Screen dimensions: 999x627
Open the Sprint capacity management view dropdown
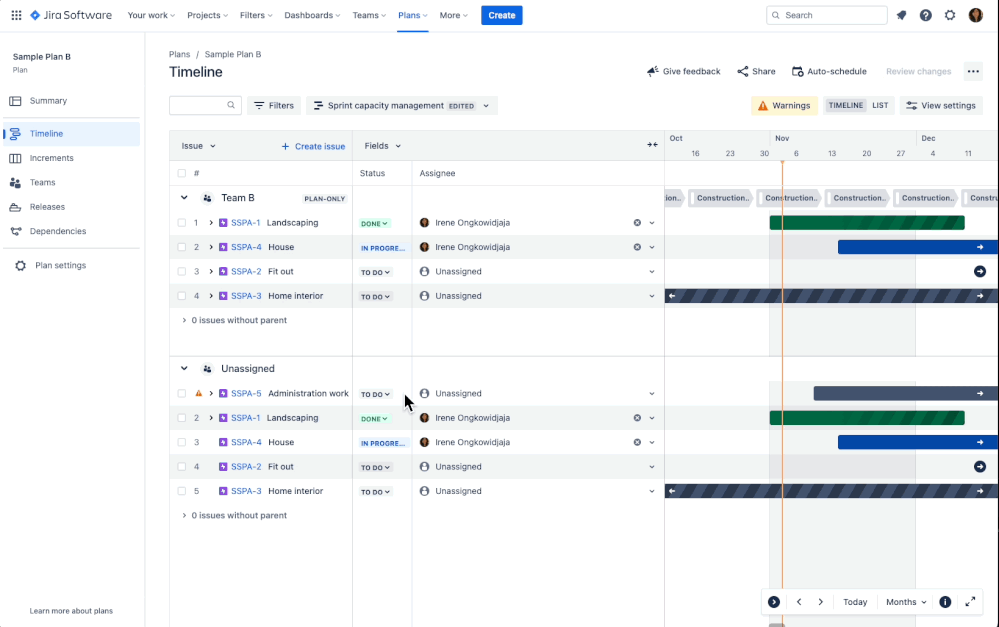click(x=401, y=106)
